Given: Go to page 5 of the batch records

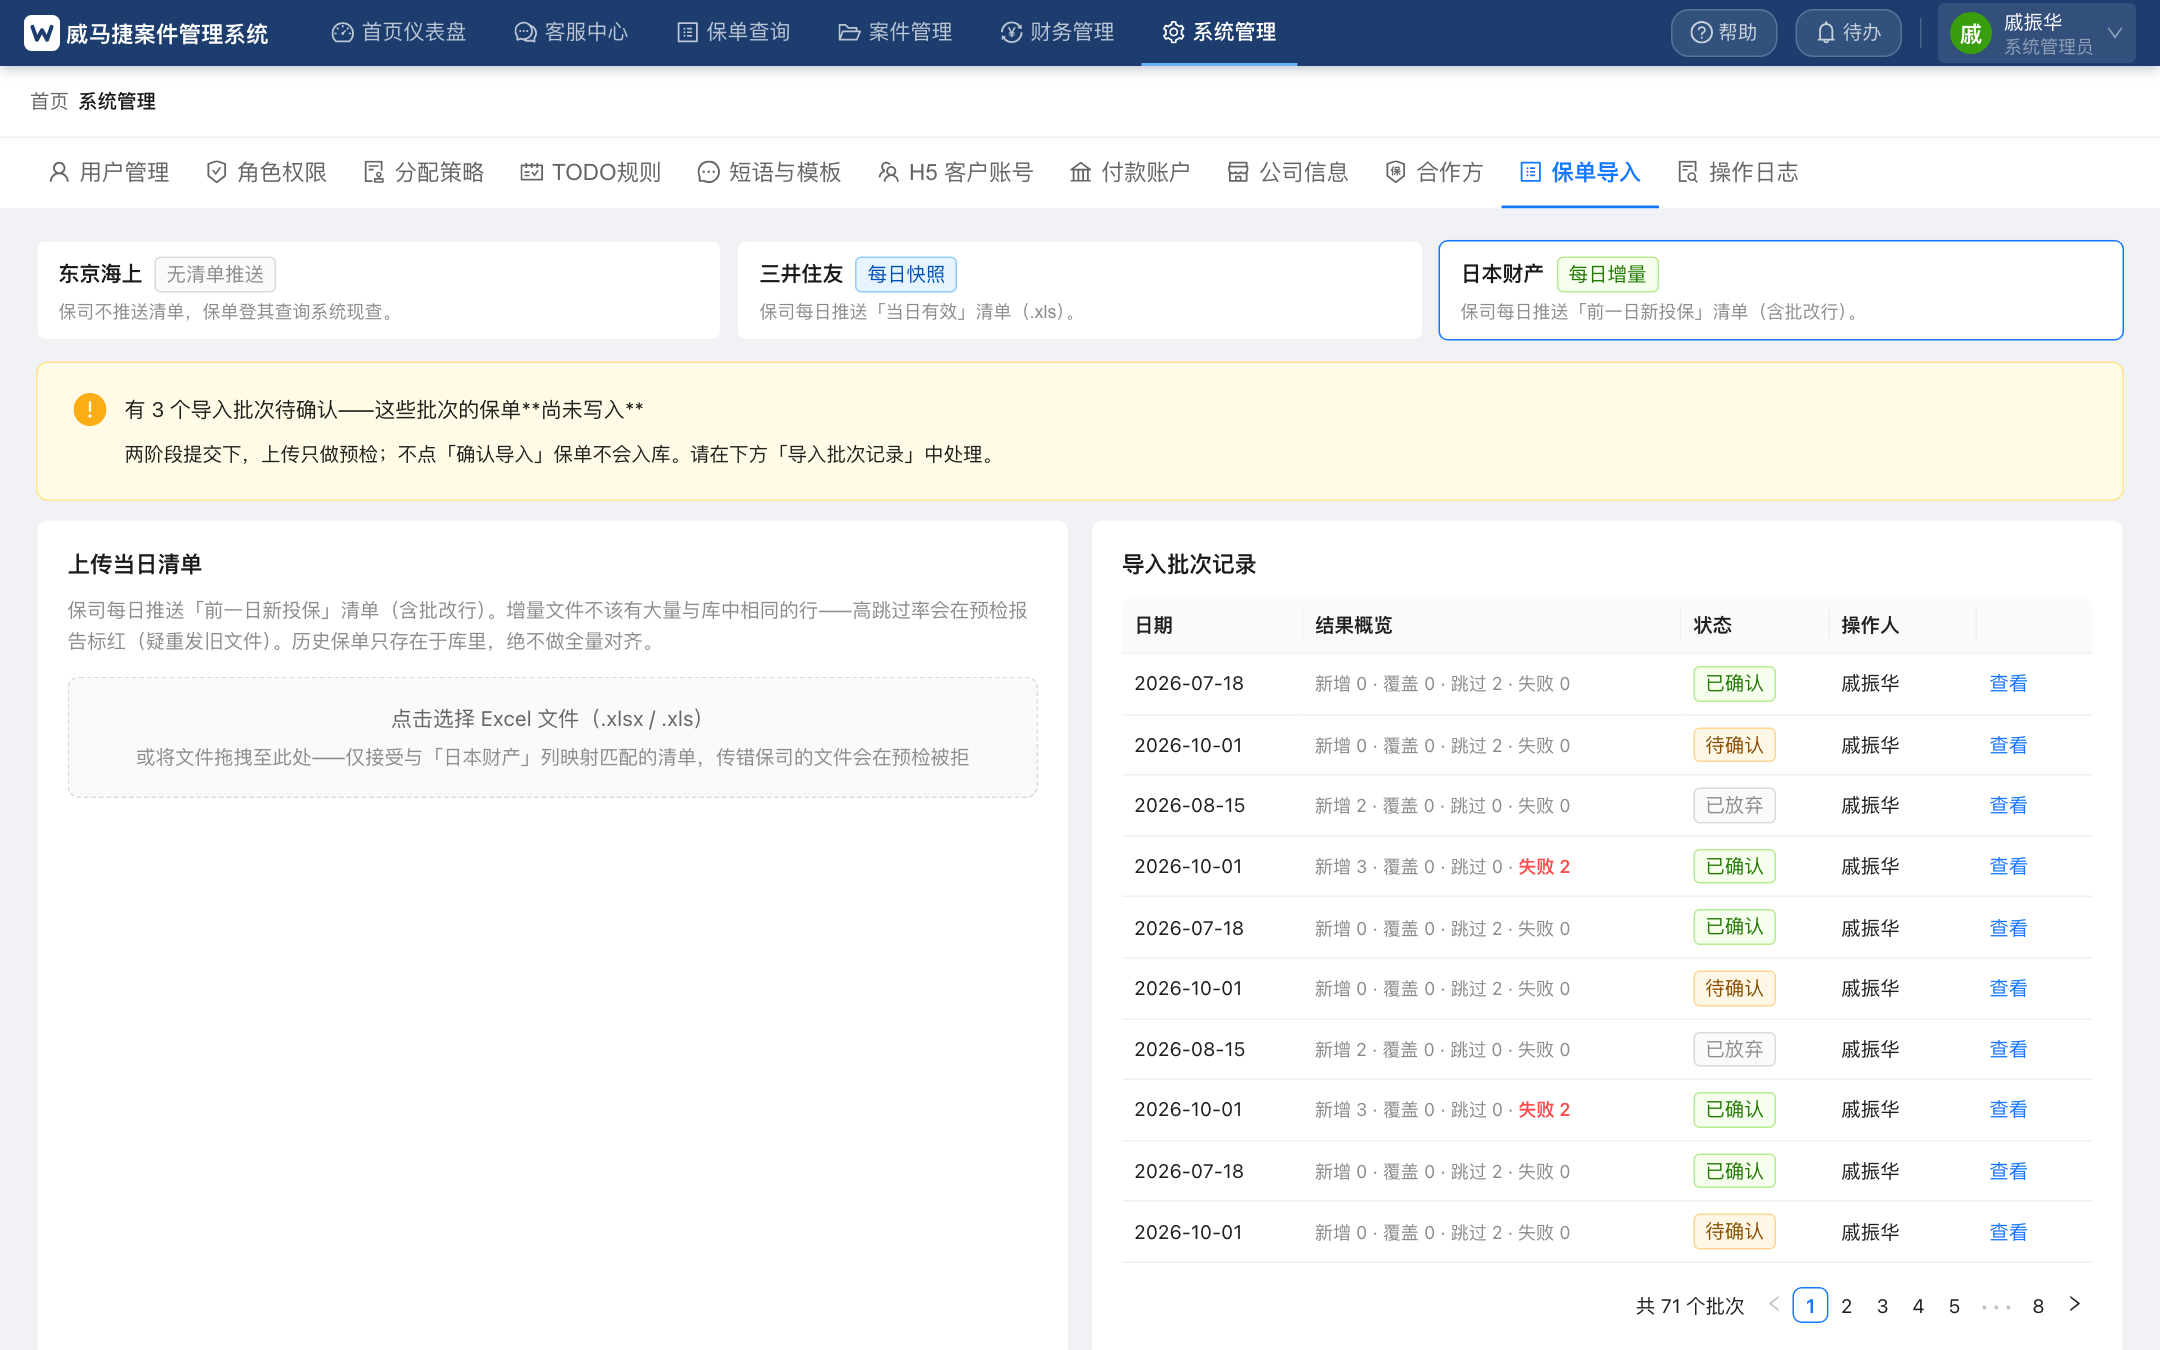Looking at the screenshot, I should click(x=1954, y=1306).
